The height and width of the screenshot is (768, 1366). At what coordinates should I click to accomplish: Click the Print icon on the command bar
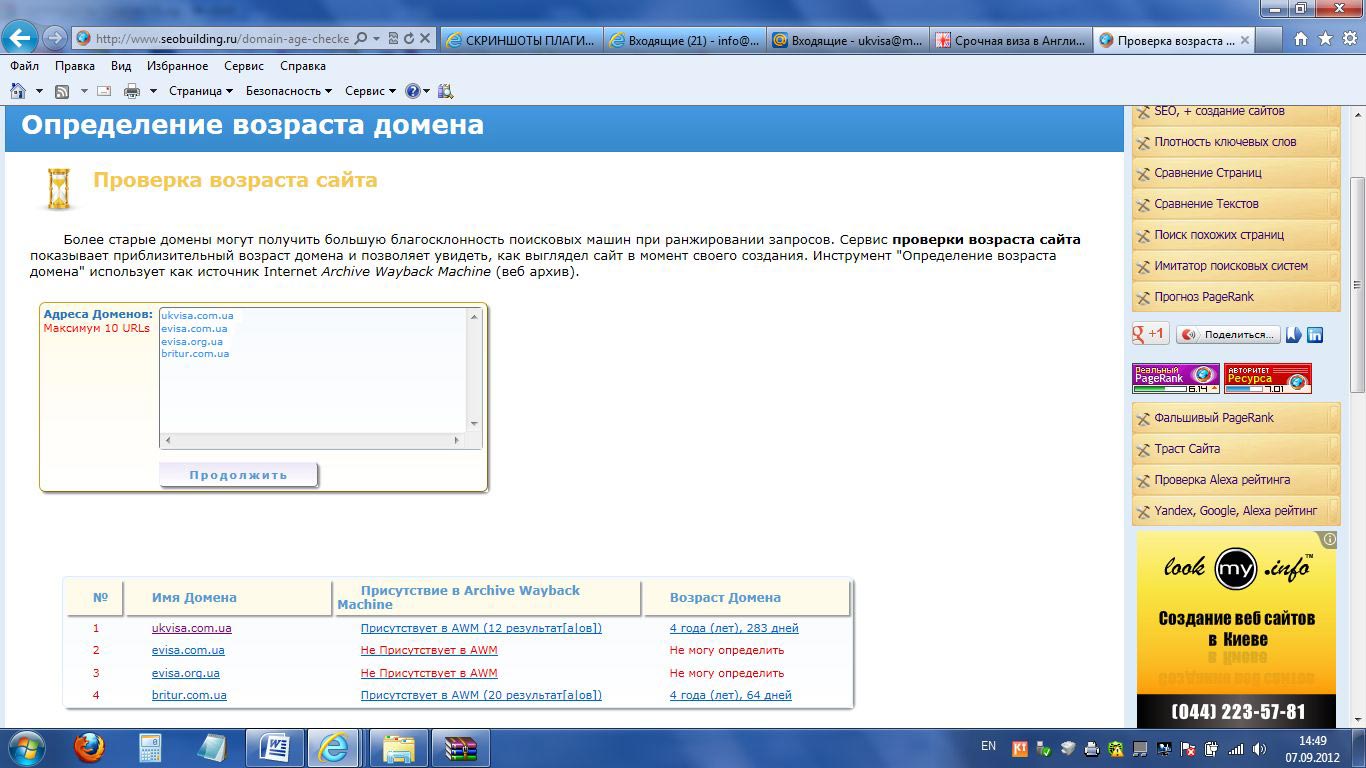click(x=131, y=90)
